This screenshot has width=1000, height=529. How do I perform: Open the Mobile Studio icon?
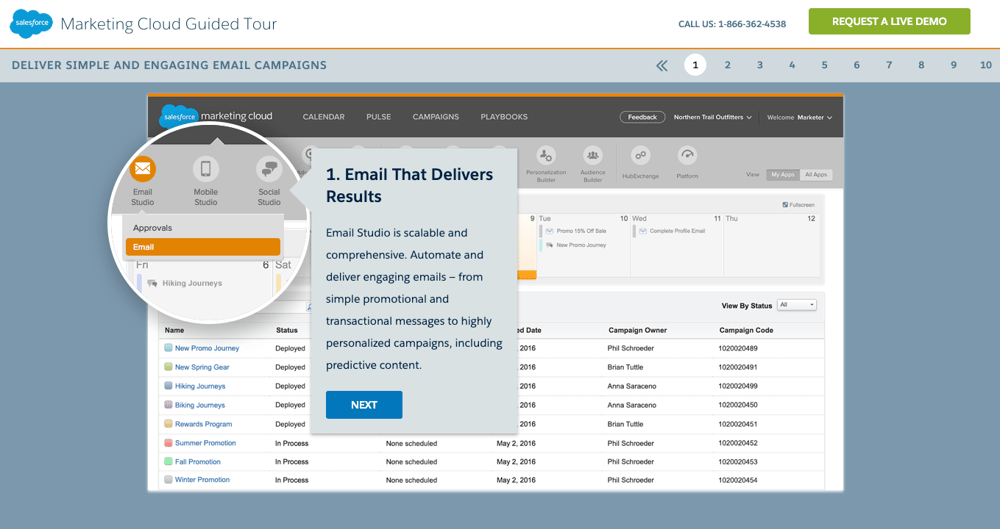tap(205, 169)
